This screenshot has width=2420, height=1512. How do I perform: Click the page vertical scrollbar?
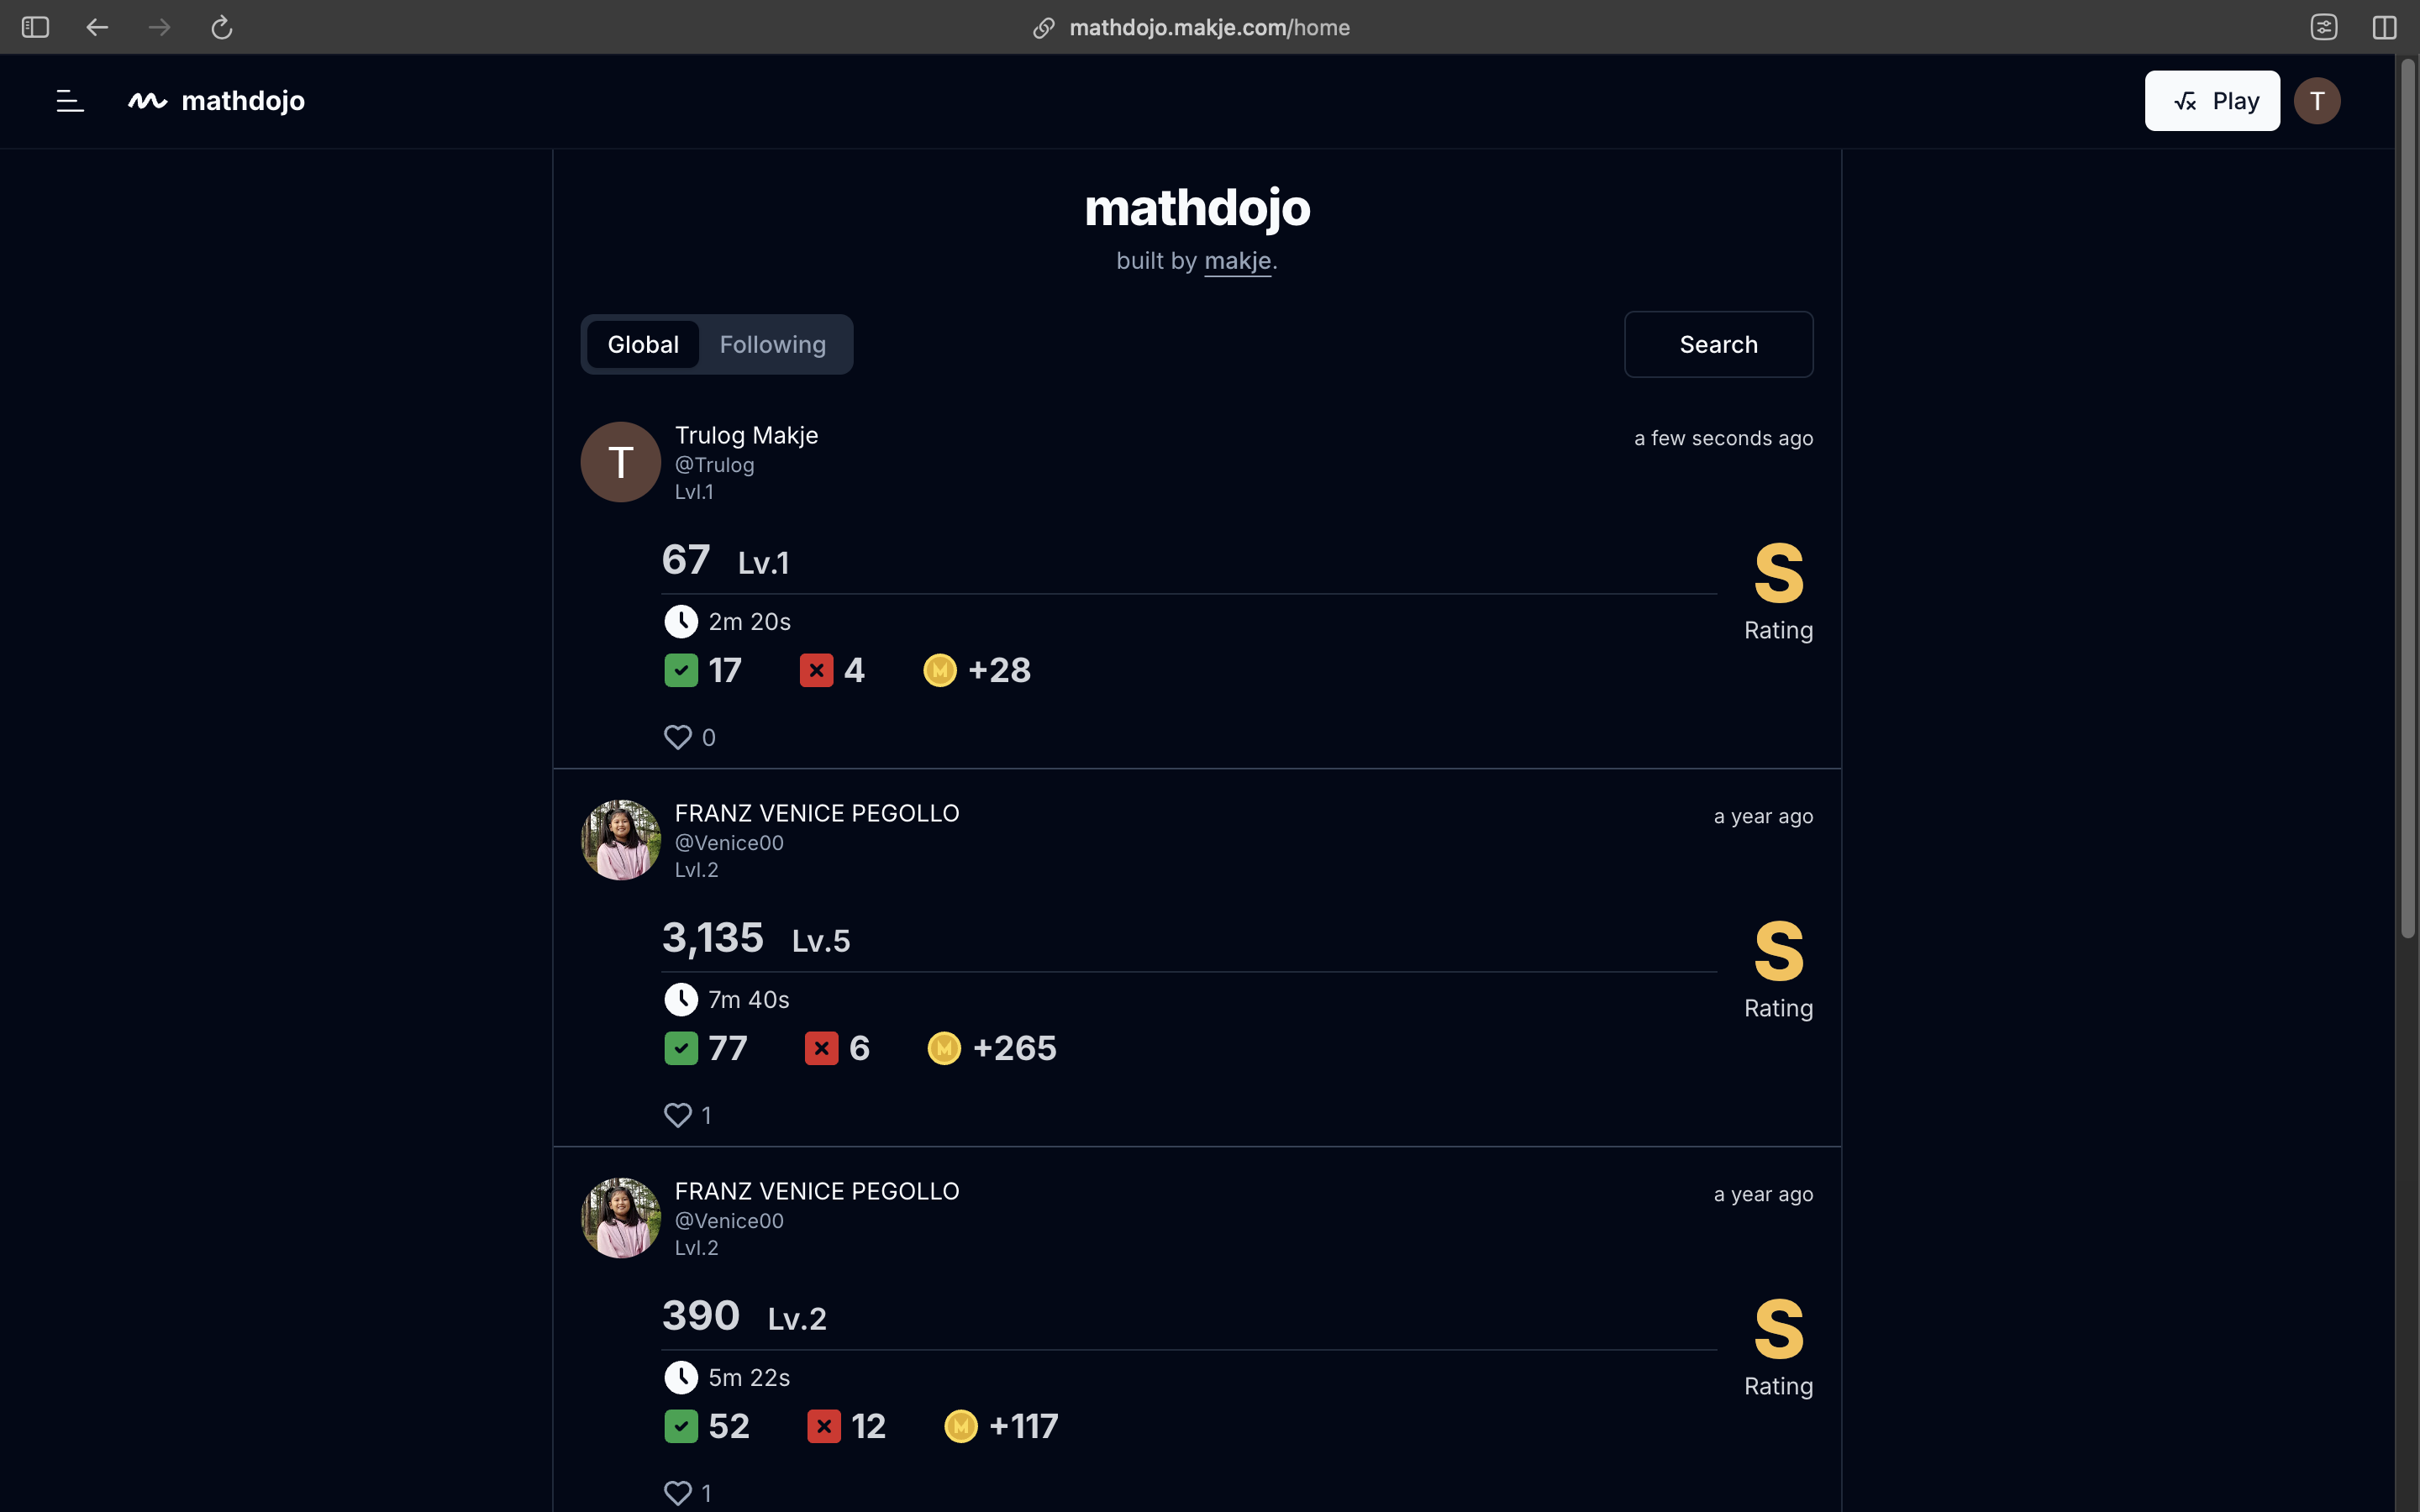pos(2408,500)
